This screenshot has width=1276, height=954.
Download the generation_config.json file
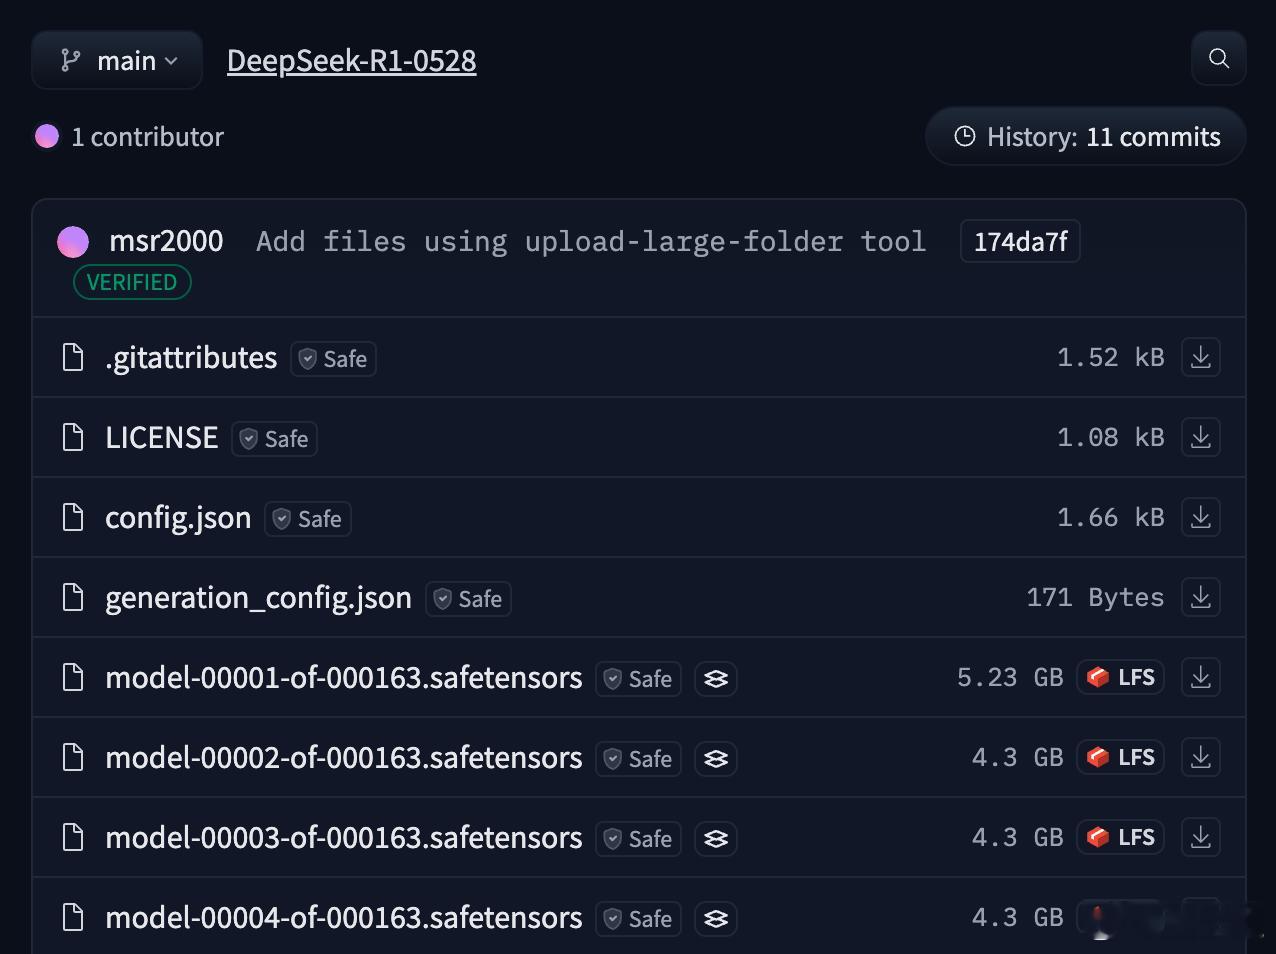tap(1201, 597)
